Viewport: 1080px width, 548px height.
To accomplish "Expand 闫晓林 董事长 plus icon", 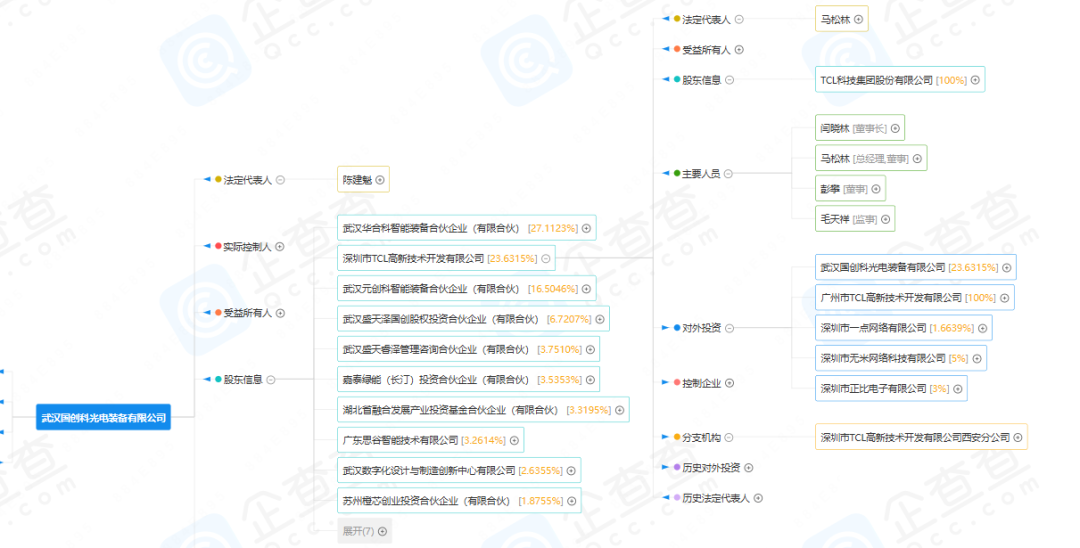I will click(895, 128).
